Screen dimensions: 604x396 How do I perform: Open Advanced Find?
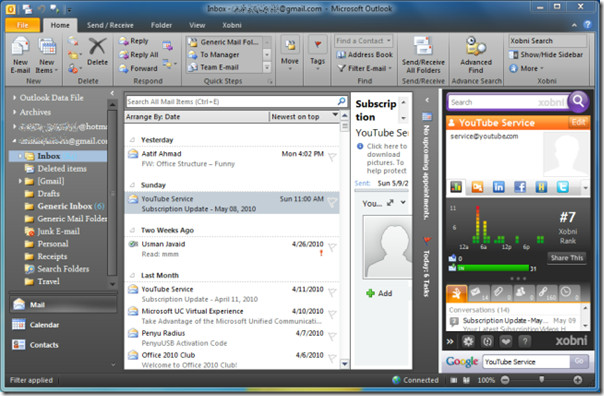pos(476,55)
